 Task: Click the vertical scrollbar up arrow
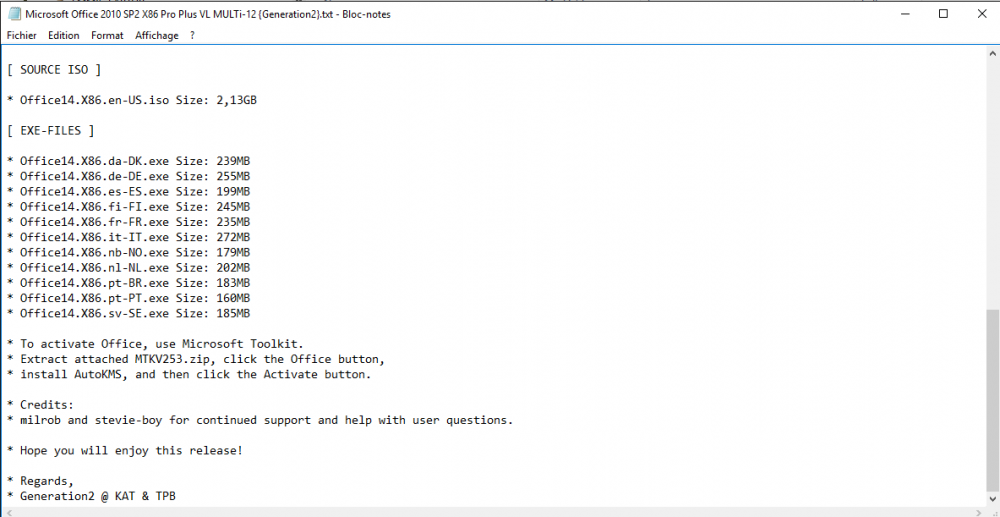(992, 53)
